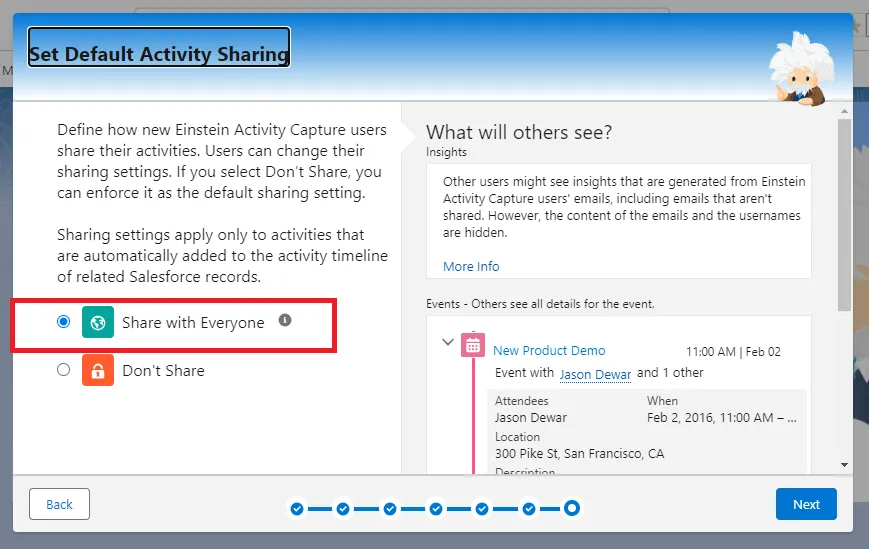Select the Don't Share radio button
This screenshot has width=869, height=549.
(x=64, y=370)
